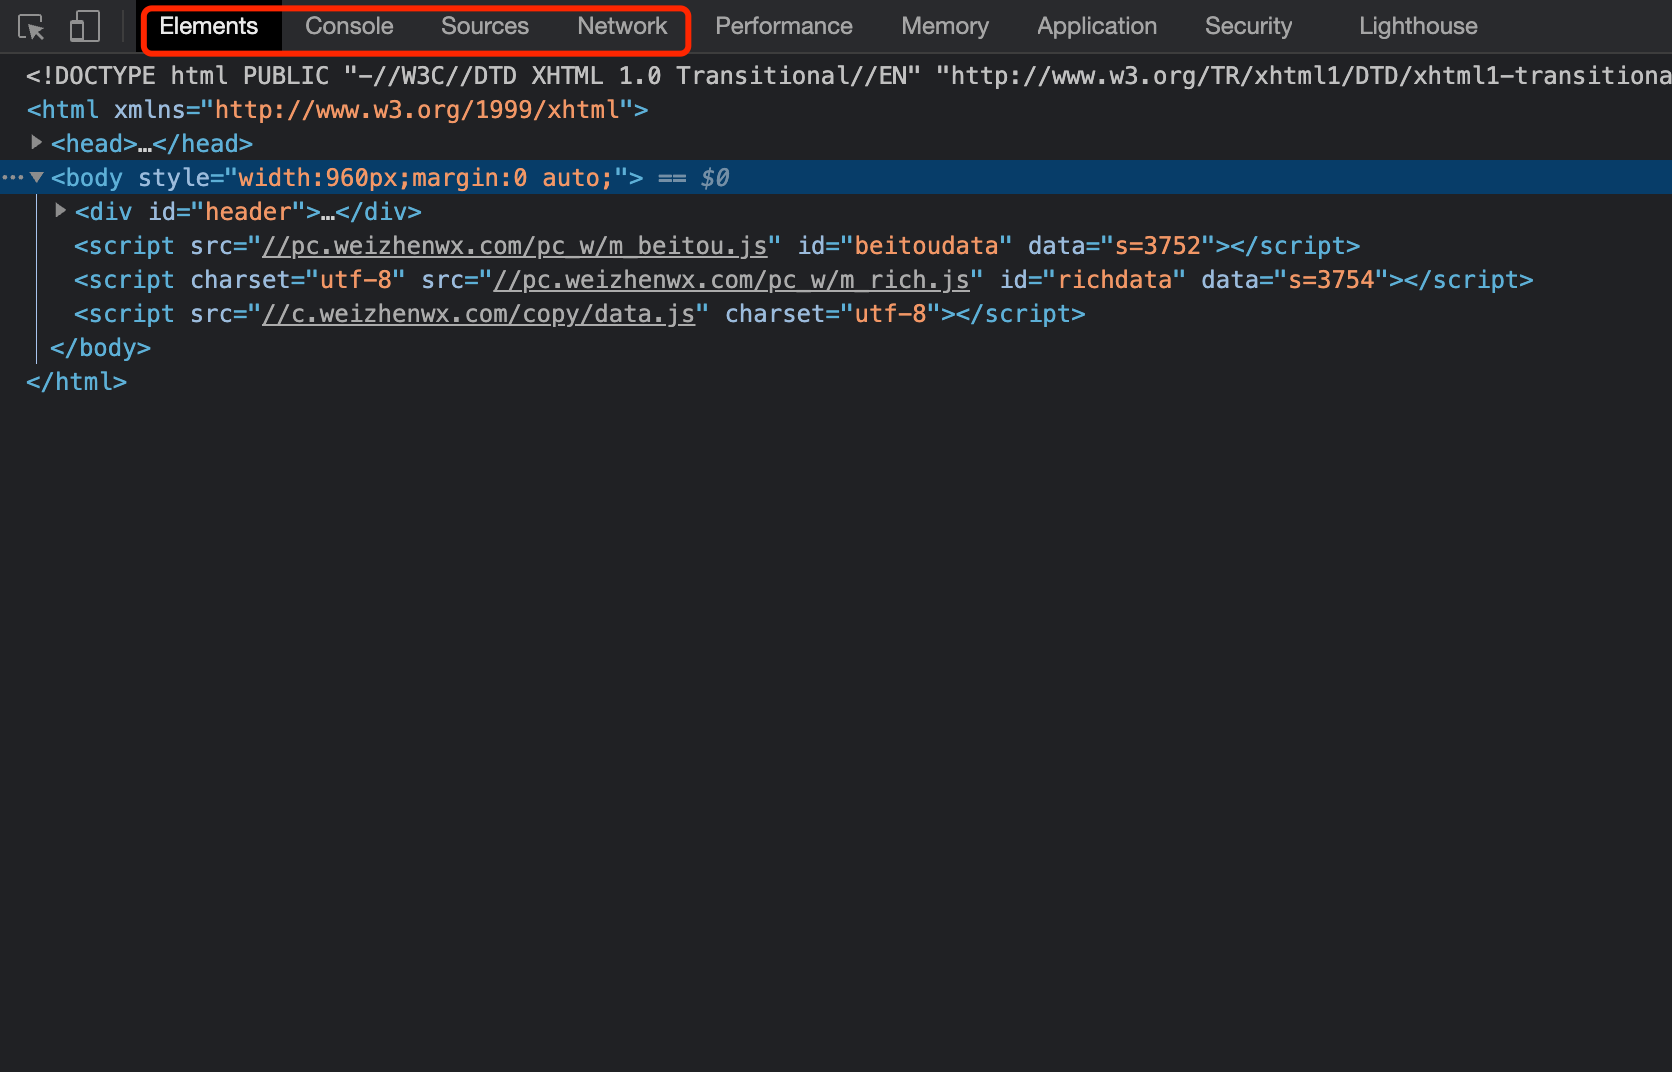This screenshot has height=1072, width=1672.
Task: Click the "header" id attribute value
Action: (x=248, y=212)
